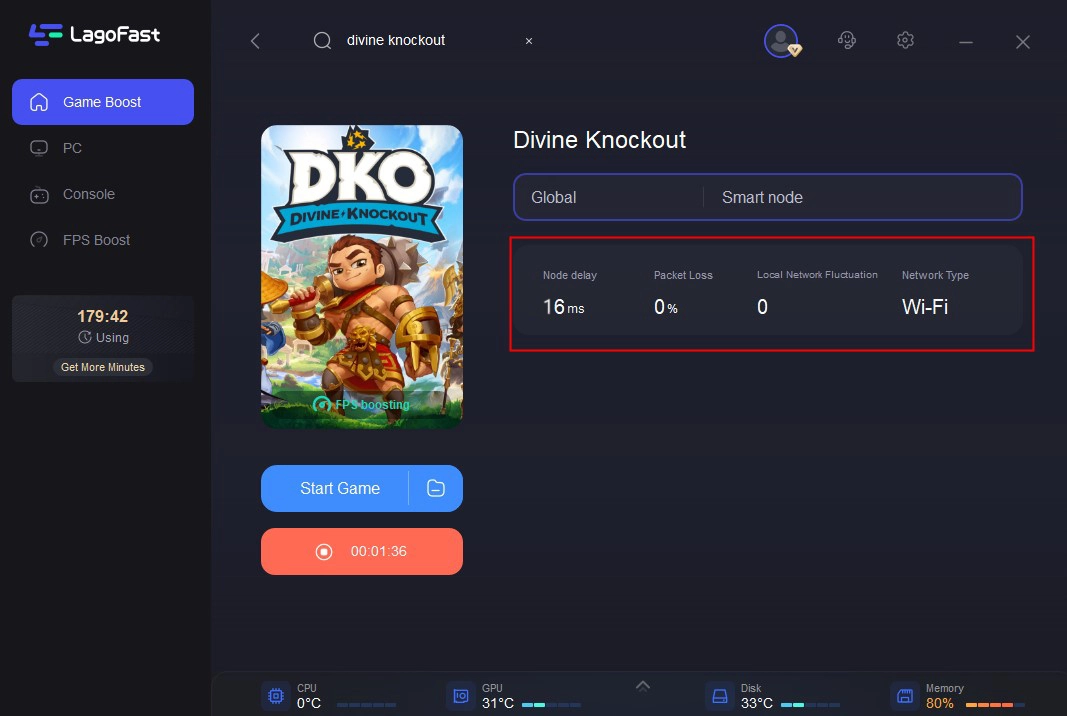Image resolution: width=1067 pixels, height=716 pixels.
Task: Open the user profile avatar
Action: point(781,41)
